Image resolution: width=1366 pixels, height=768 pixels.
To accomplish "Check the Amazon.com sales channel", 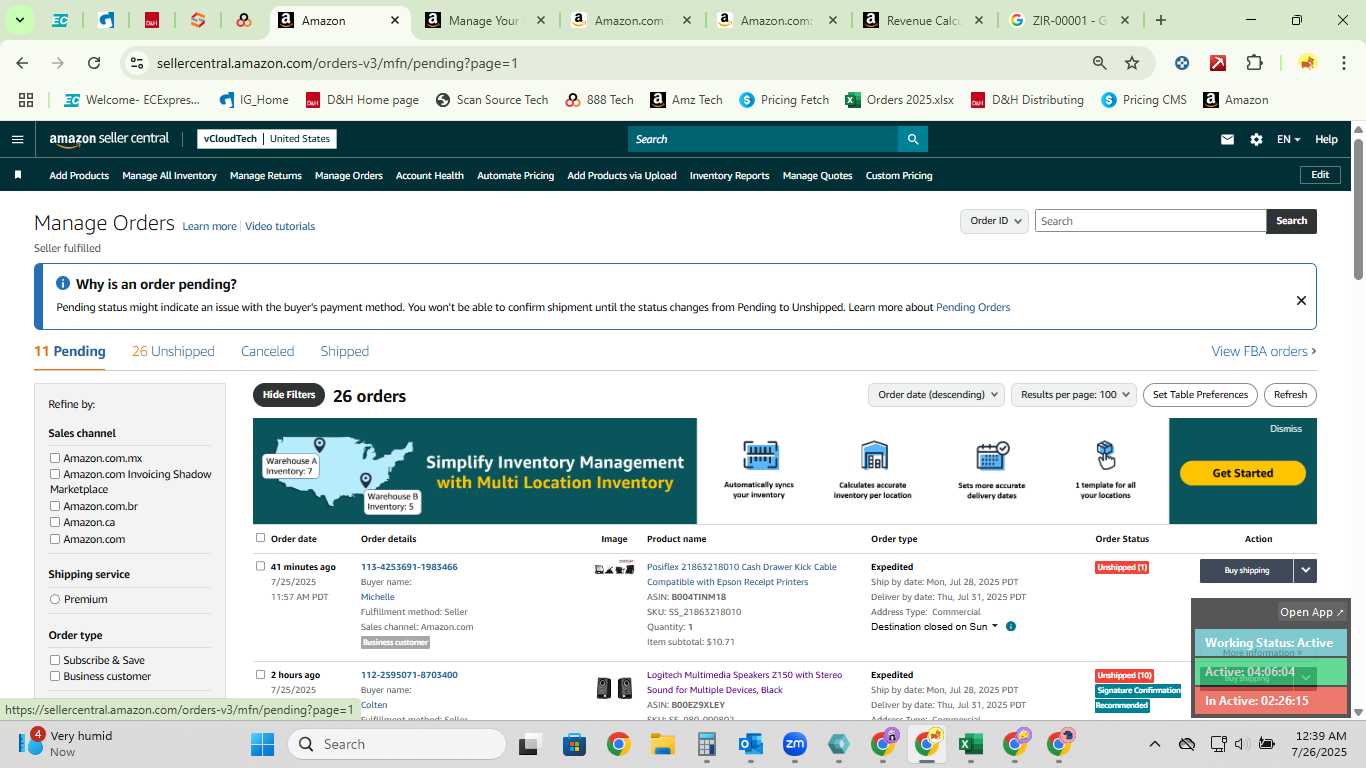I will tap(55, 539).
